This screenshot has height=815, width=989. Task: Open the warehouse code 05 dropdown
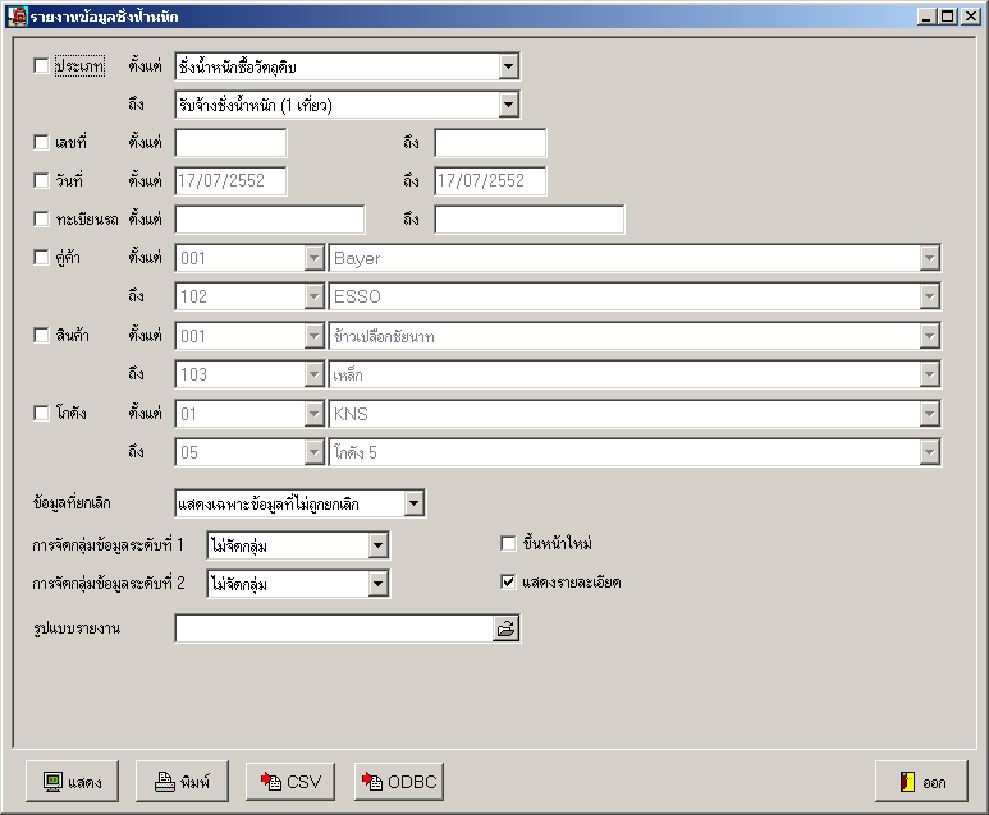click(314, 452)
